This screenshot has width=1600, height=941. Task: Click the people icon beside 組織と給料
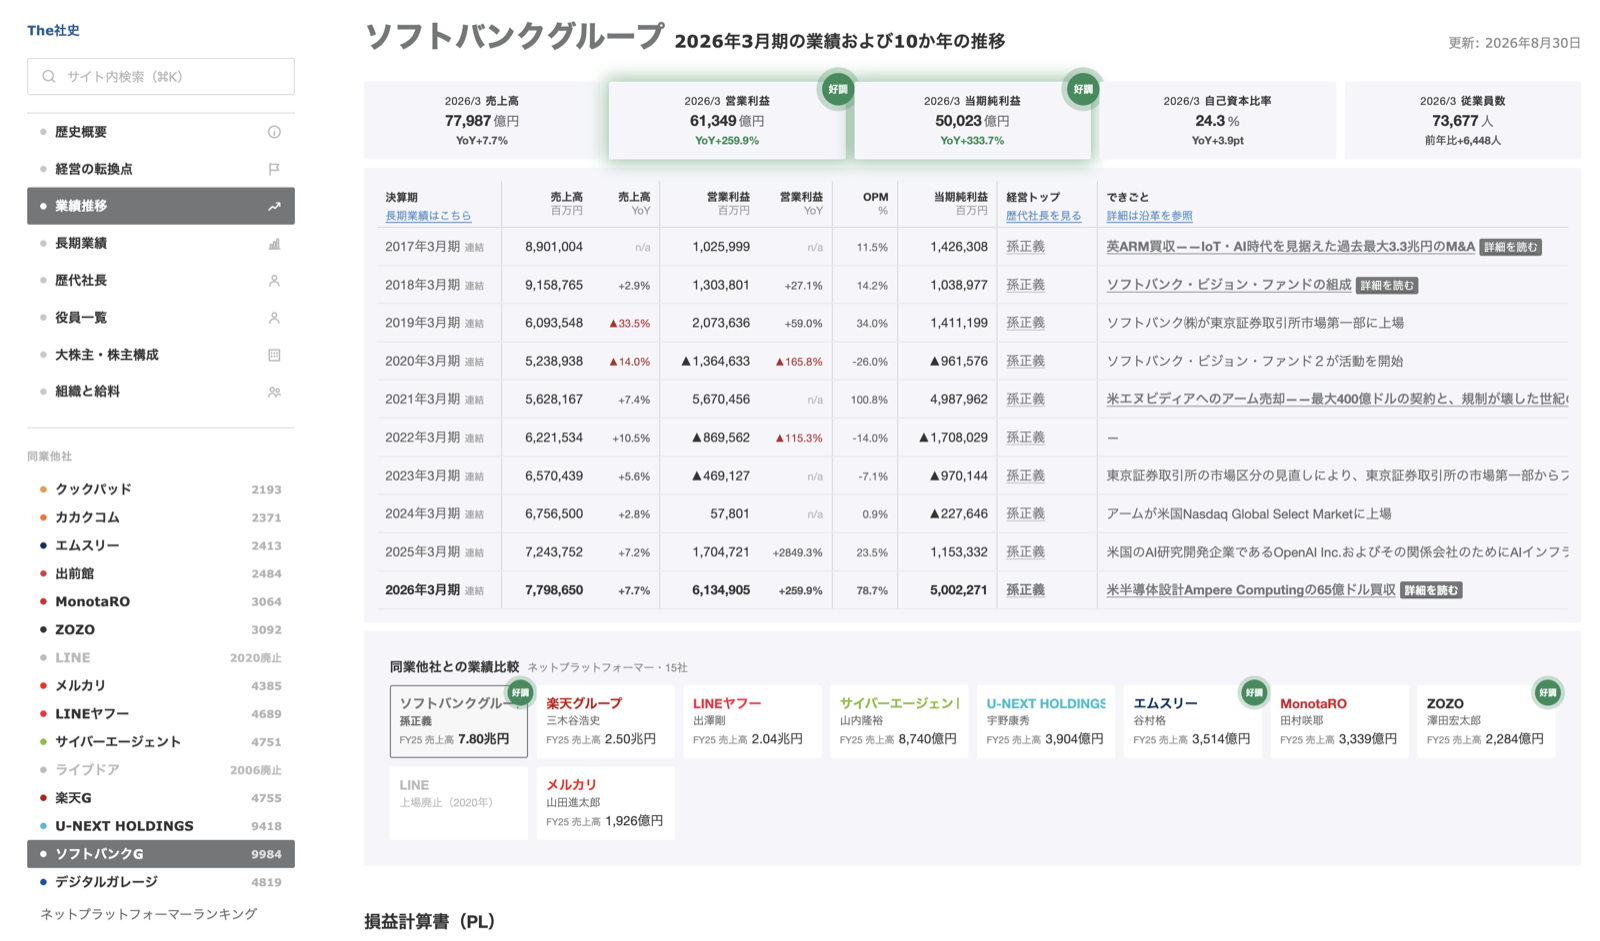274,392
